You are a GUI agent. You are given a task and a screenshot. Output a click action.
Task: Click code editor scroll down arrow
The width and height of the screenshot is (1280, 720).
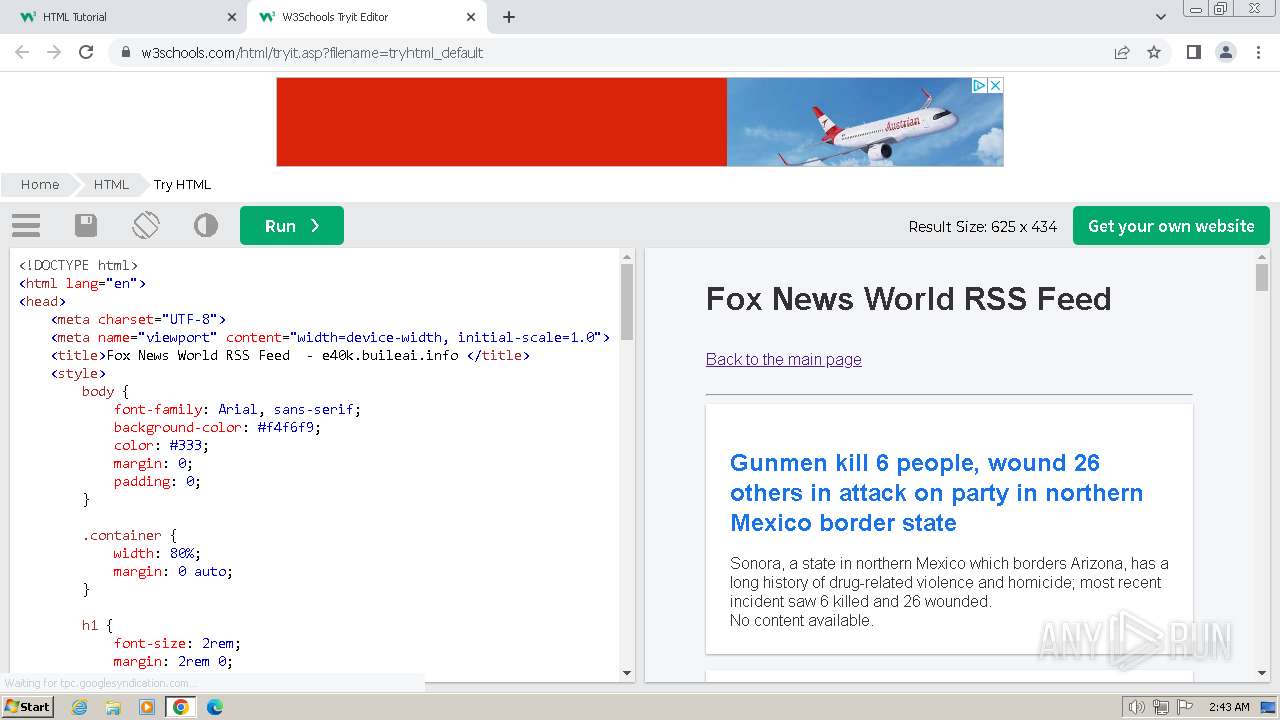click(x=627, y=673)
